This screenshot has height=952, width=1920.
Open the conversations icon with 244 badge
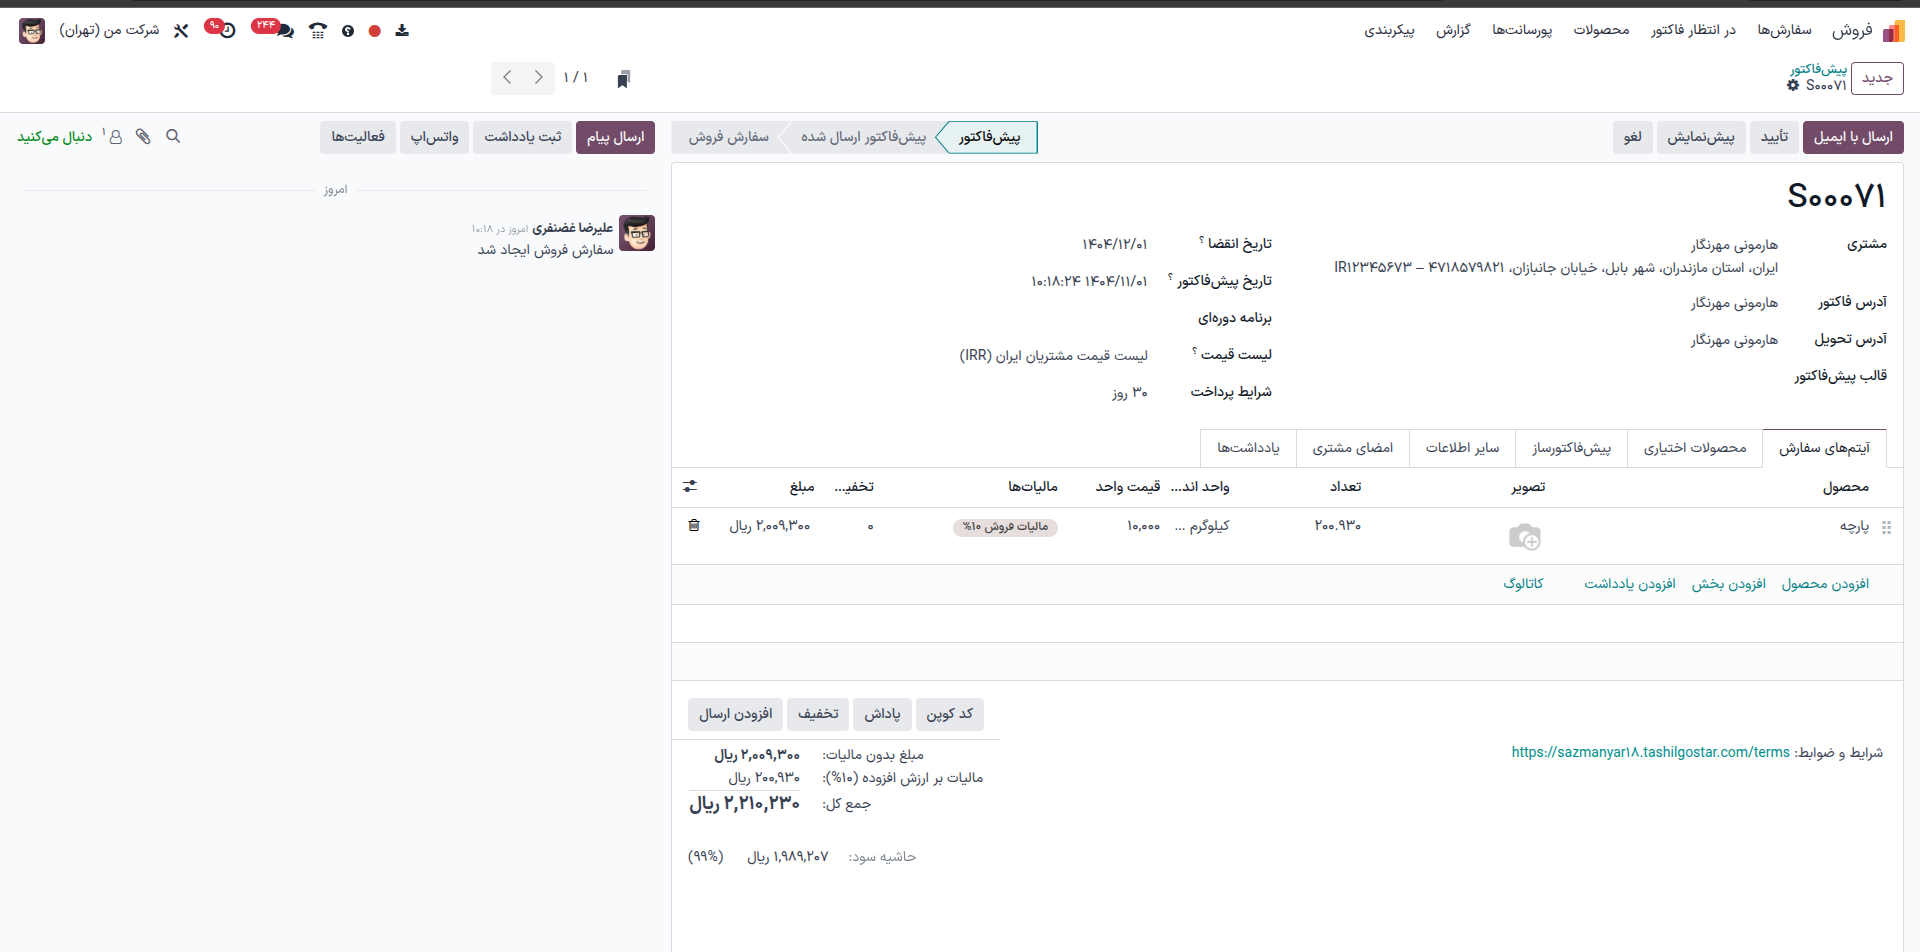pos(284,31)
